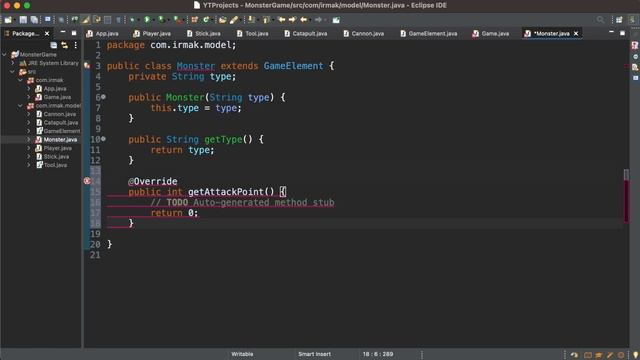Select Stick.java in Package Explorer
The height and width of the screenshot is (360, 640).
(x=52, y=157)
